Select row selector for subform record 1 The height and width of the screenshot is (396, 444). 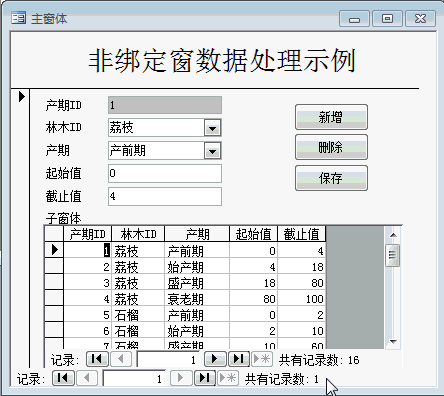54,249
